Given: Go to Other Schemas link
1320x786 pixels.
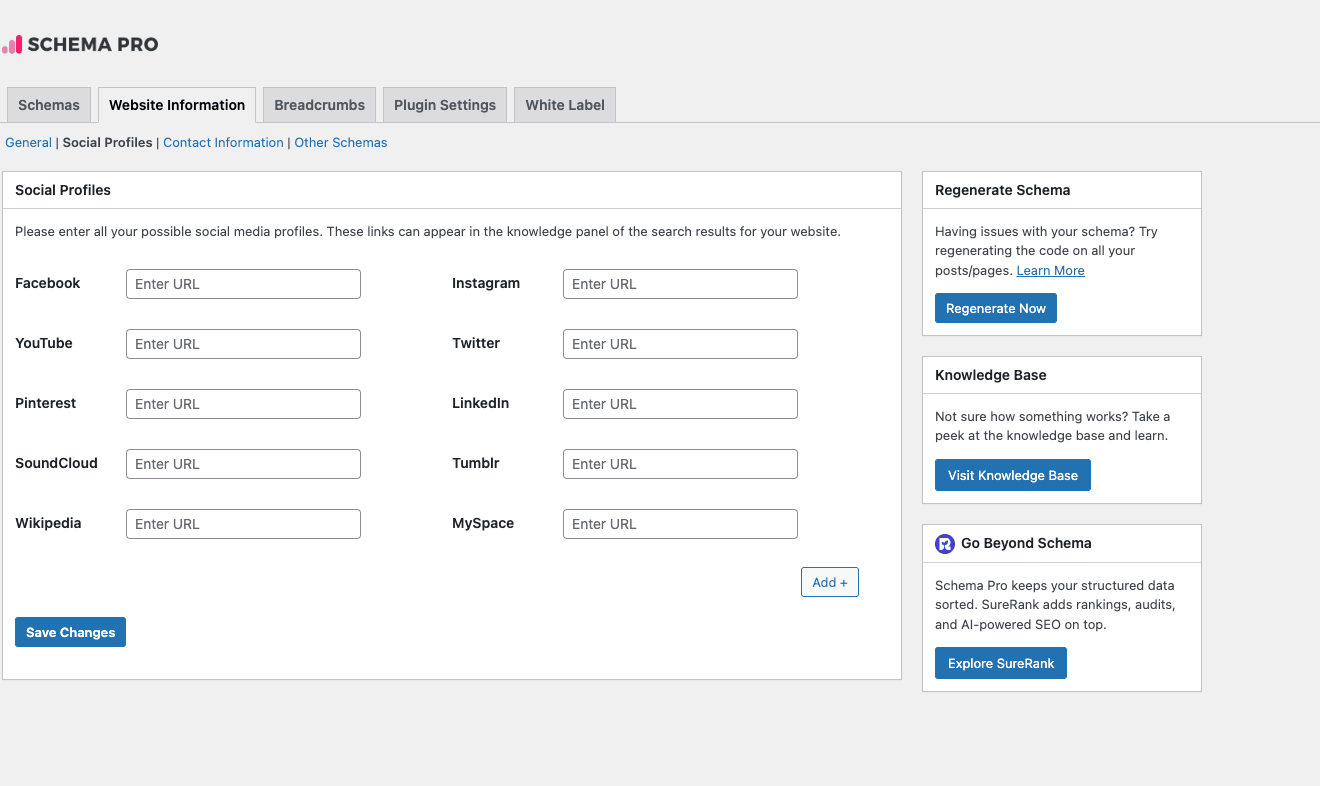Looking at the screenshot, I should 340,143.
